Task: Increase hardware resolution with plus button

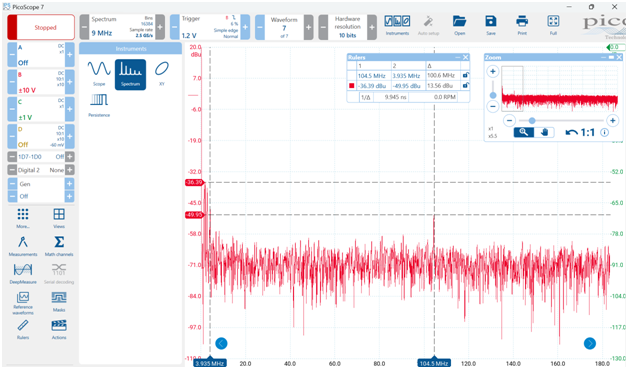Action: (372, 27)
